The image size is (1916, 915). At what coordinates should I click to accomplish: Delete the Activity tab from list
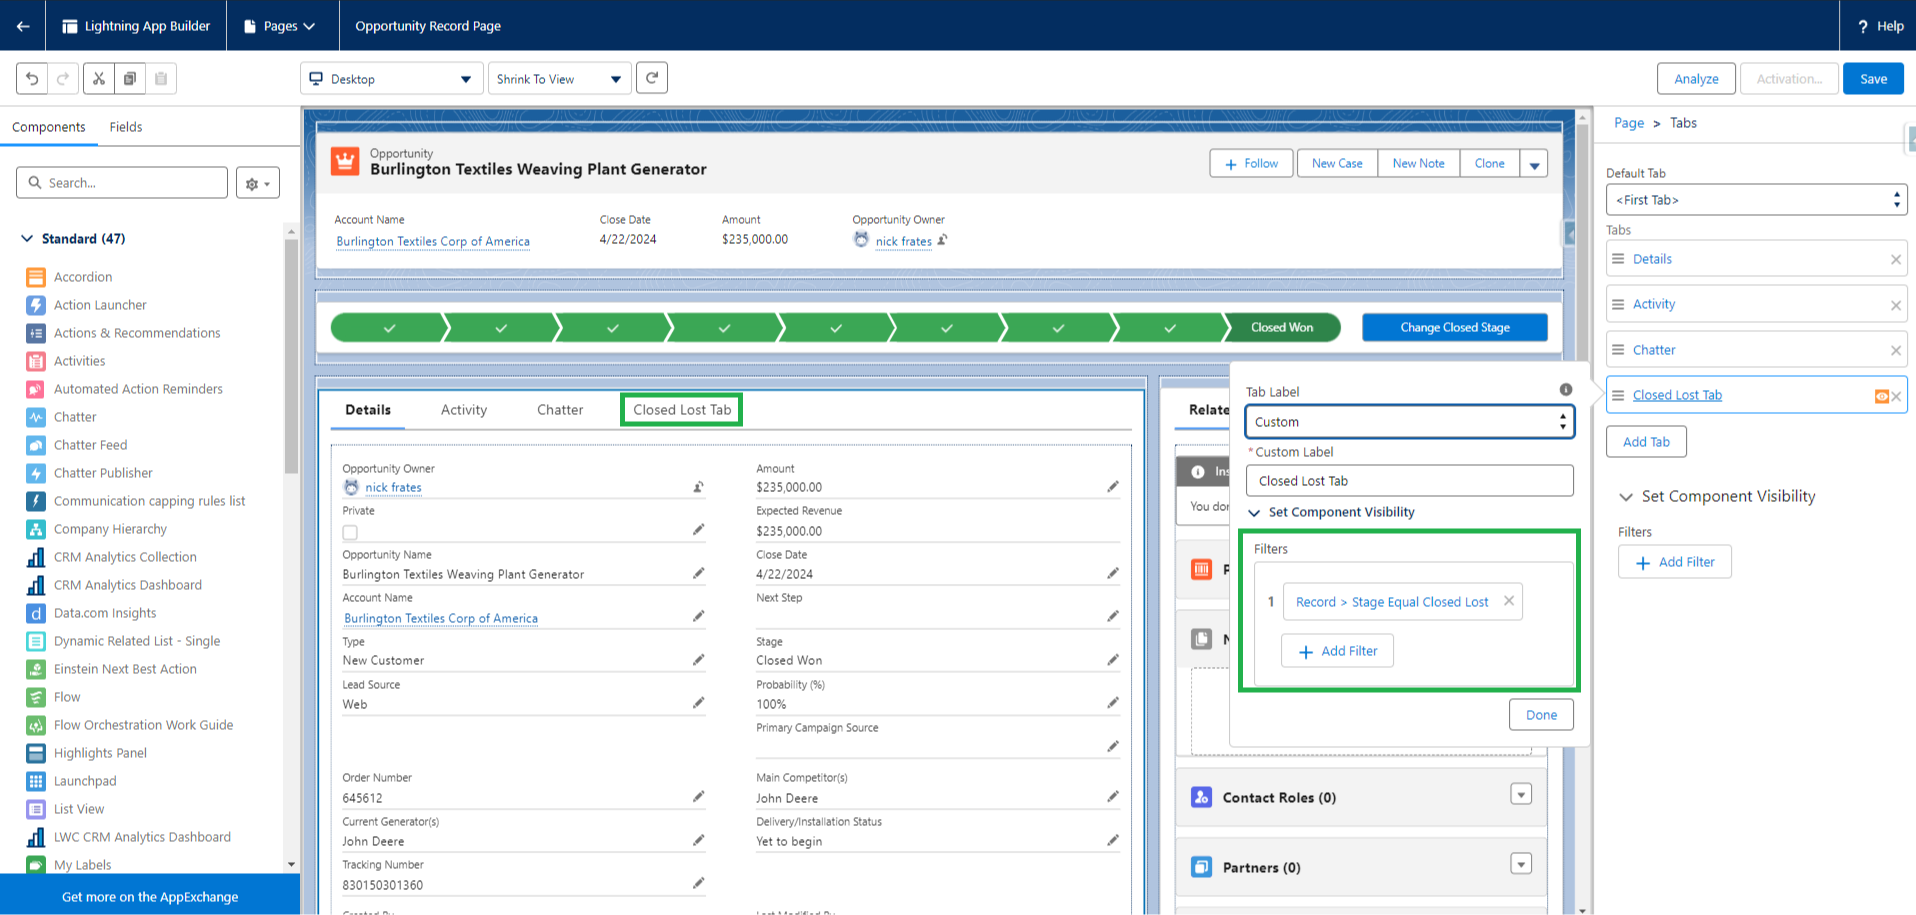[x=1895, y=305]
